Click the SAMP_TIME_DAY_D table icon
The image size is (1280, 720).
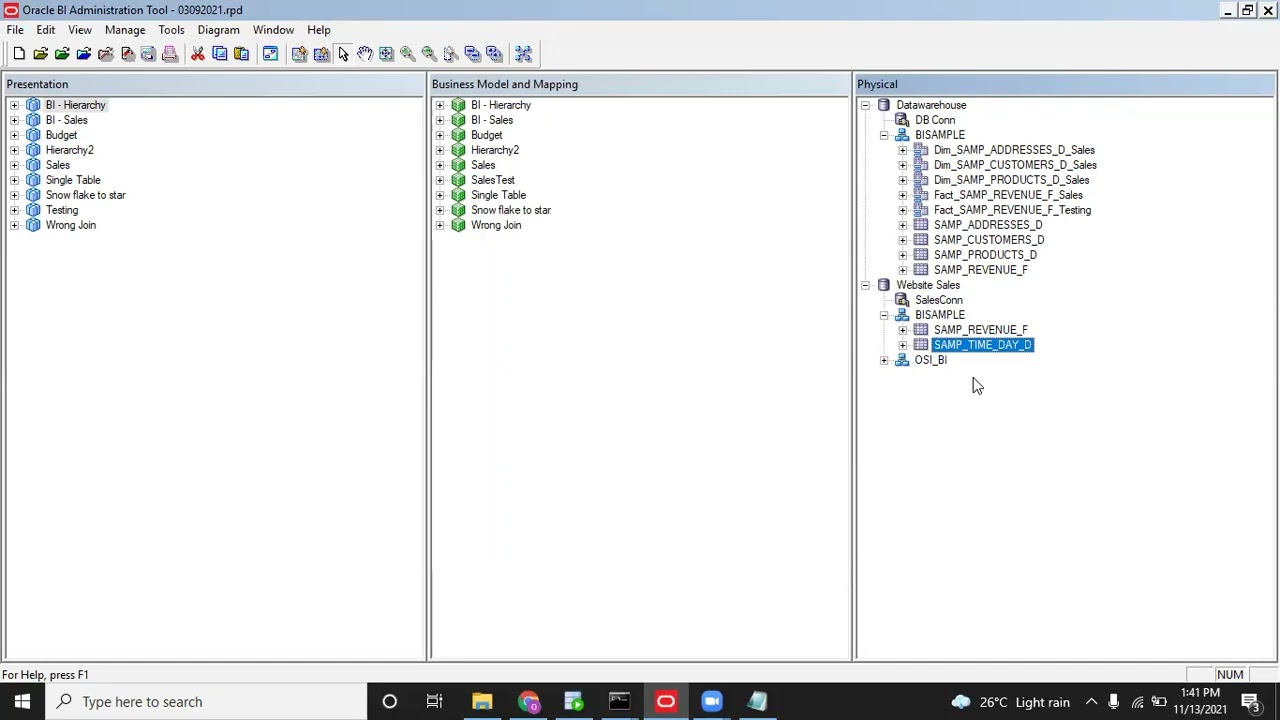(921, 345)
